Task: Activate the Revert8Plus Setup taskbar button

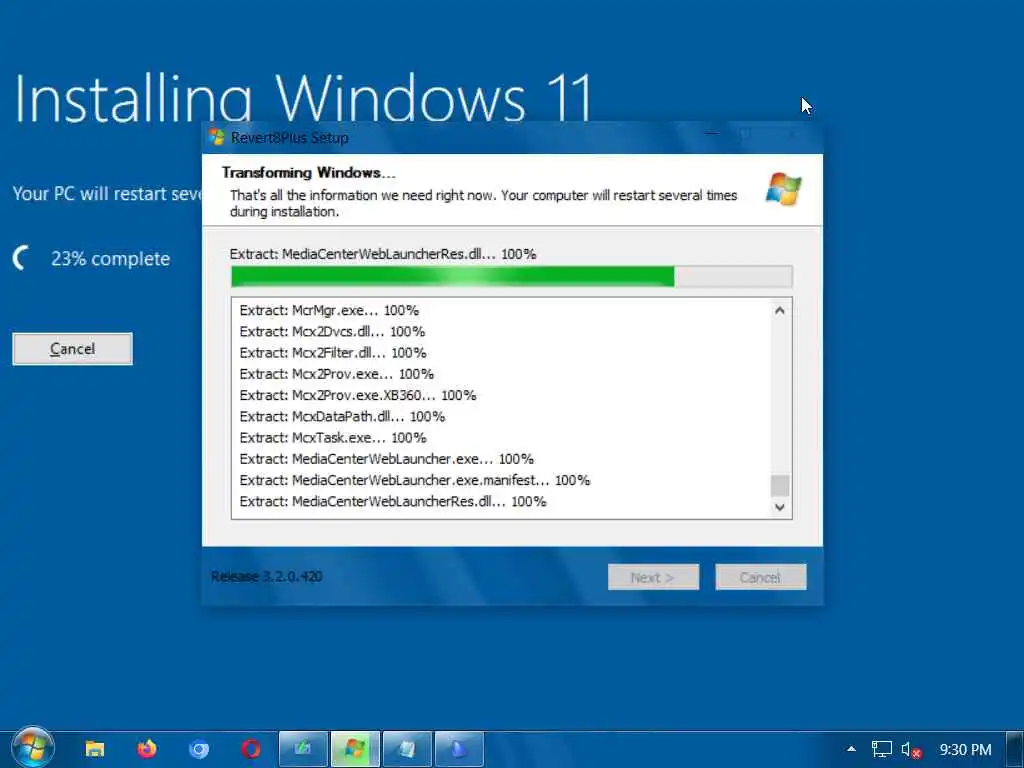Action: pos(355,748)
